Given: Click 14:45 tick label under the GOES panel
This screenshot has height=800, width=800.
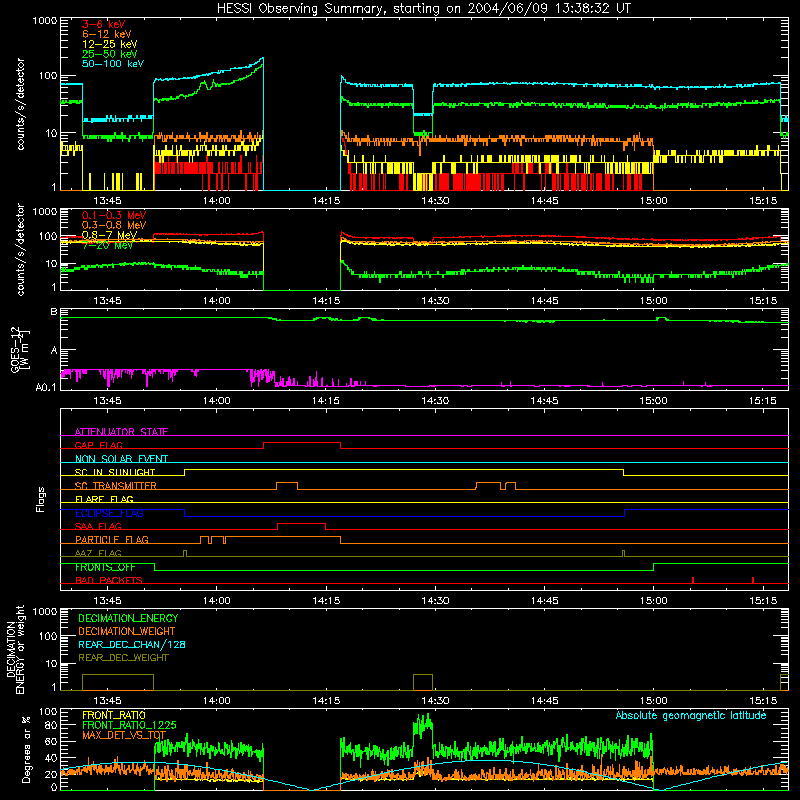Looking at the screenshot, I should tap(544, 401).
